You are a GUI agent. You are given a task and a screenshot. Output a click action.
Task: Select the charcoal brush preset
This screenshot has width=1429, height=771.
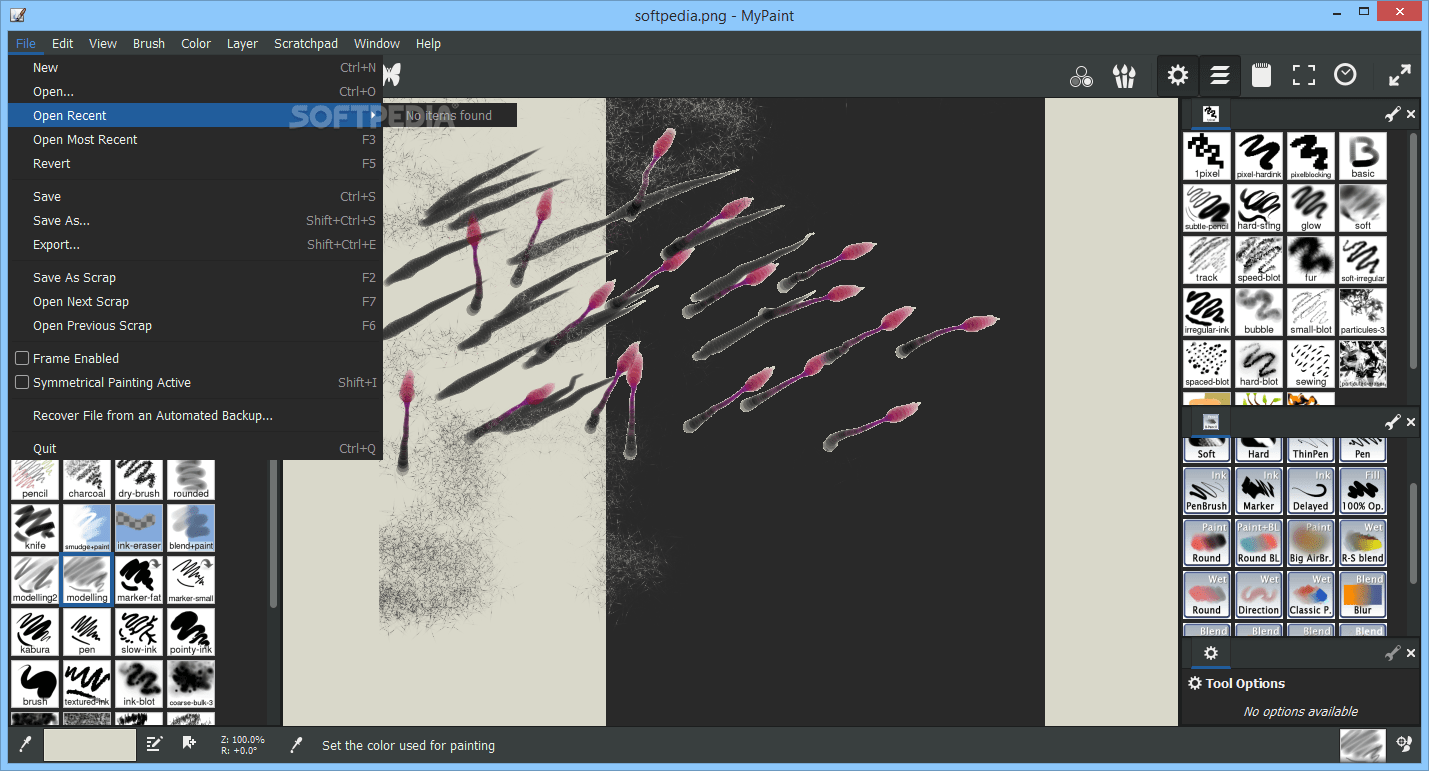pyautogui.click(x=86, y=480)
